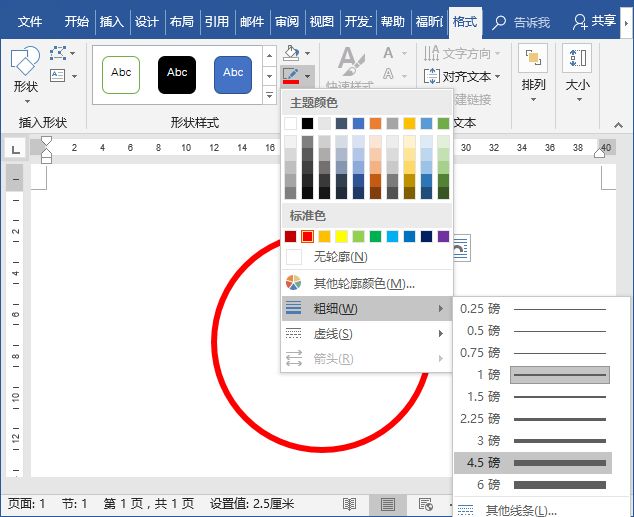Click the 粗细 line weight icon

coord(294,308)
